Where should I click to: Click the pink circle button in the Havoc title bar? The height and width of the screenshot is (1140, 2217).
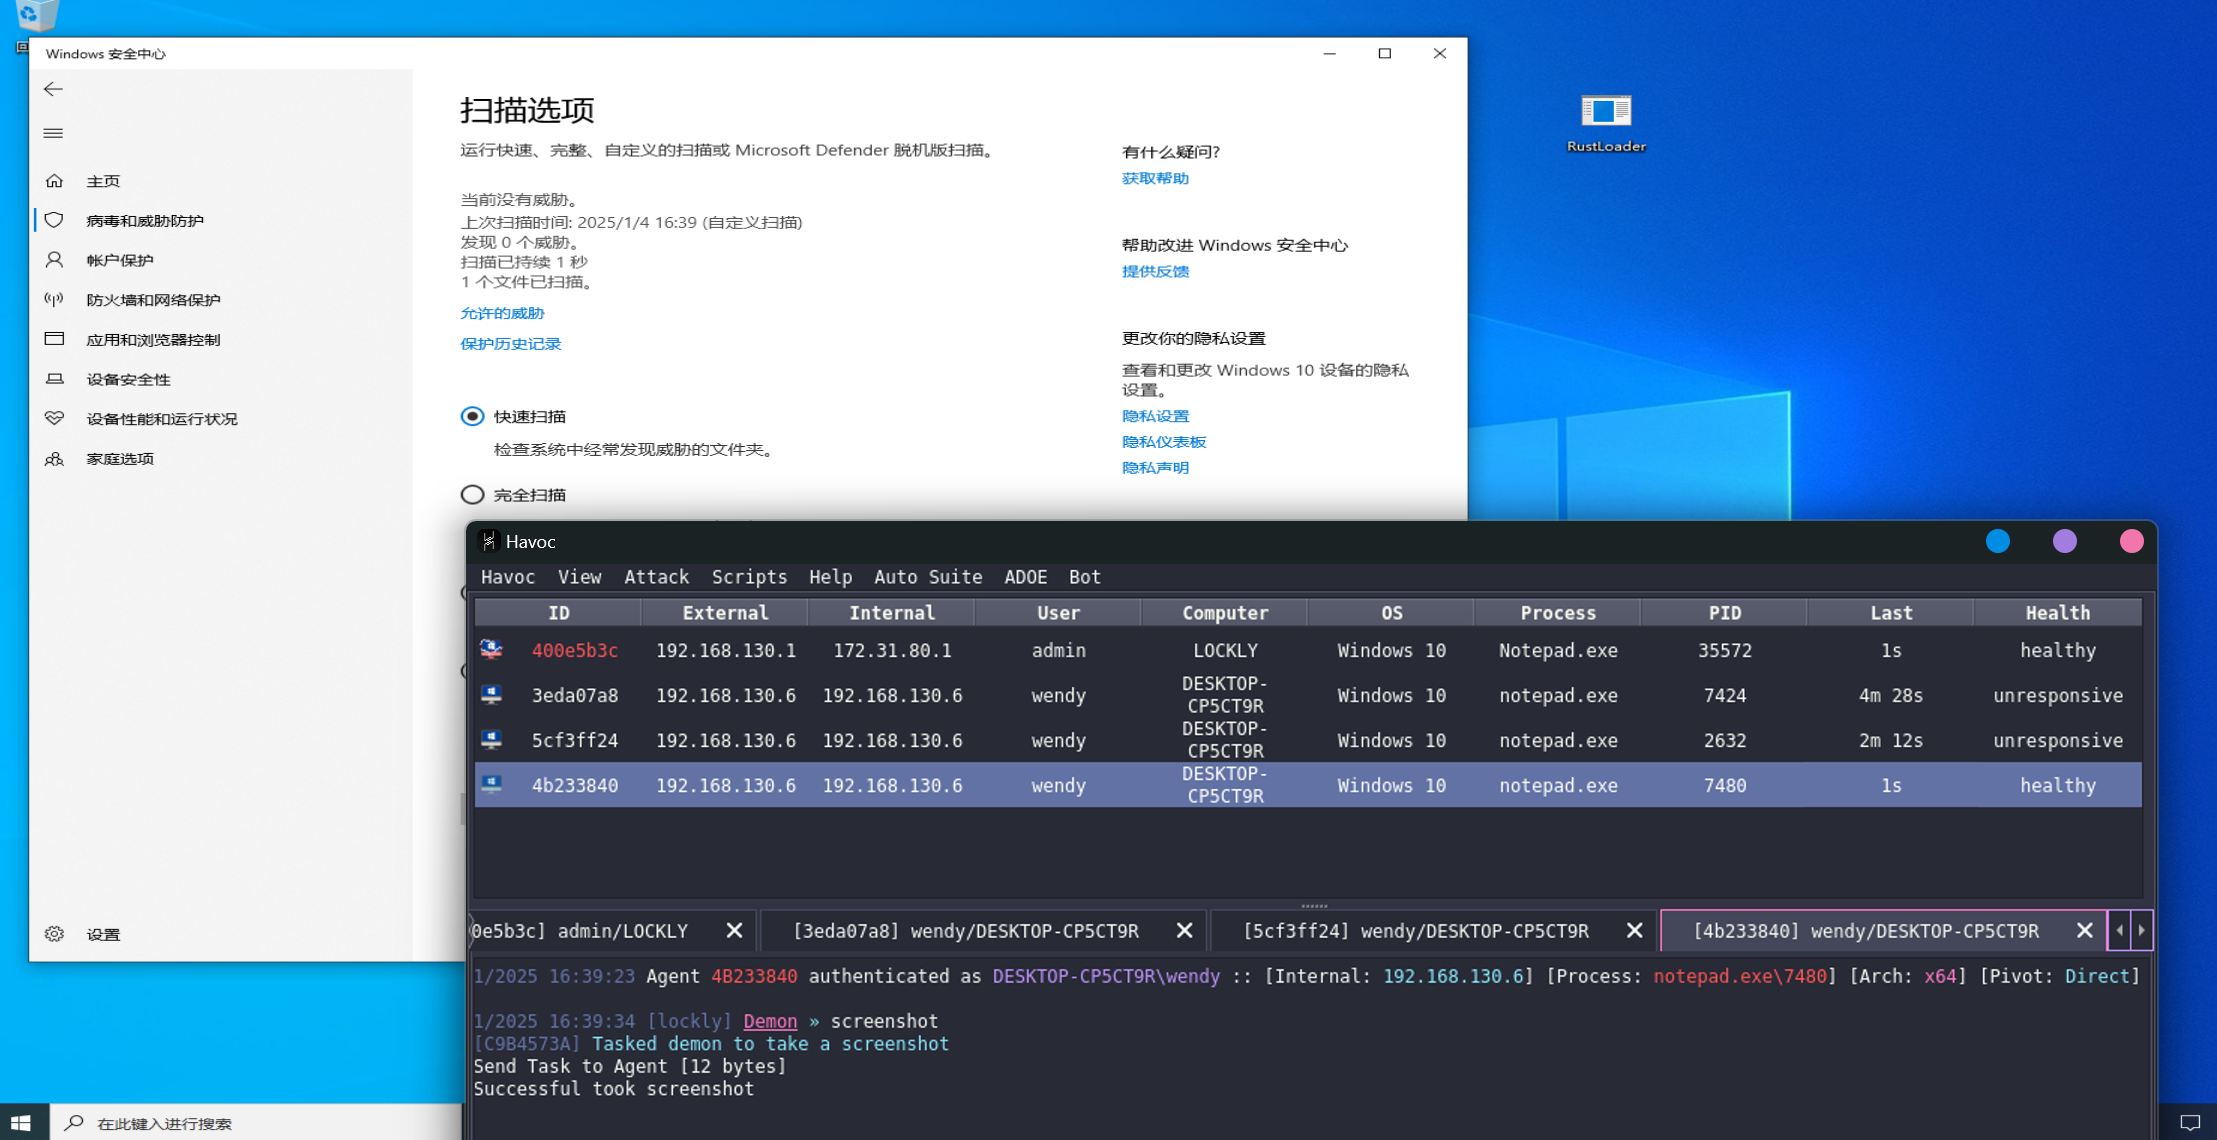click(x=2131, y=541)
